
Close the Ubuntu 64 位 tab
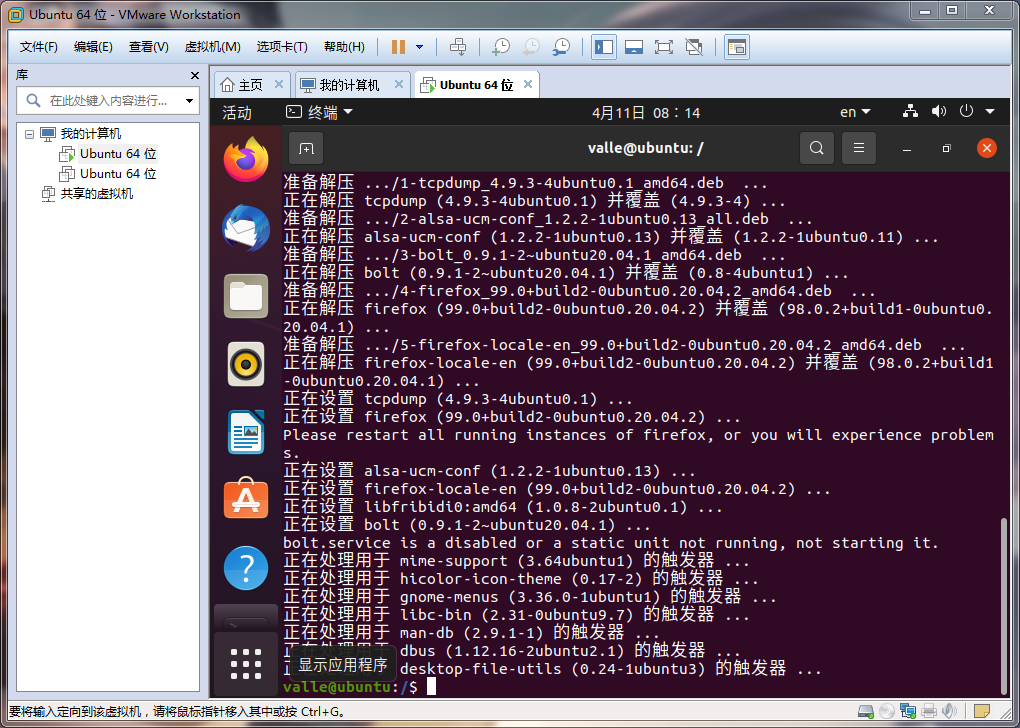[528, 85]
